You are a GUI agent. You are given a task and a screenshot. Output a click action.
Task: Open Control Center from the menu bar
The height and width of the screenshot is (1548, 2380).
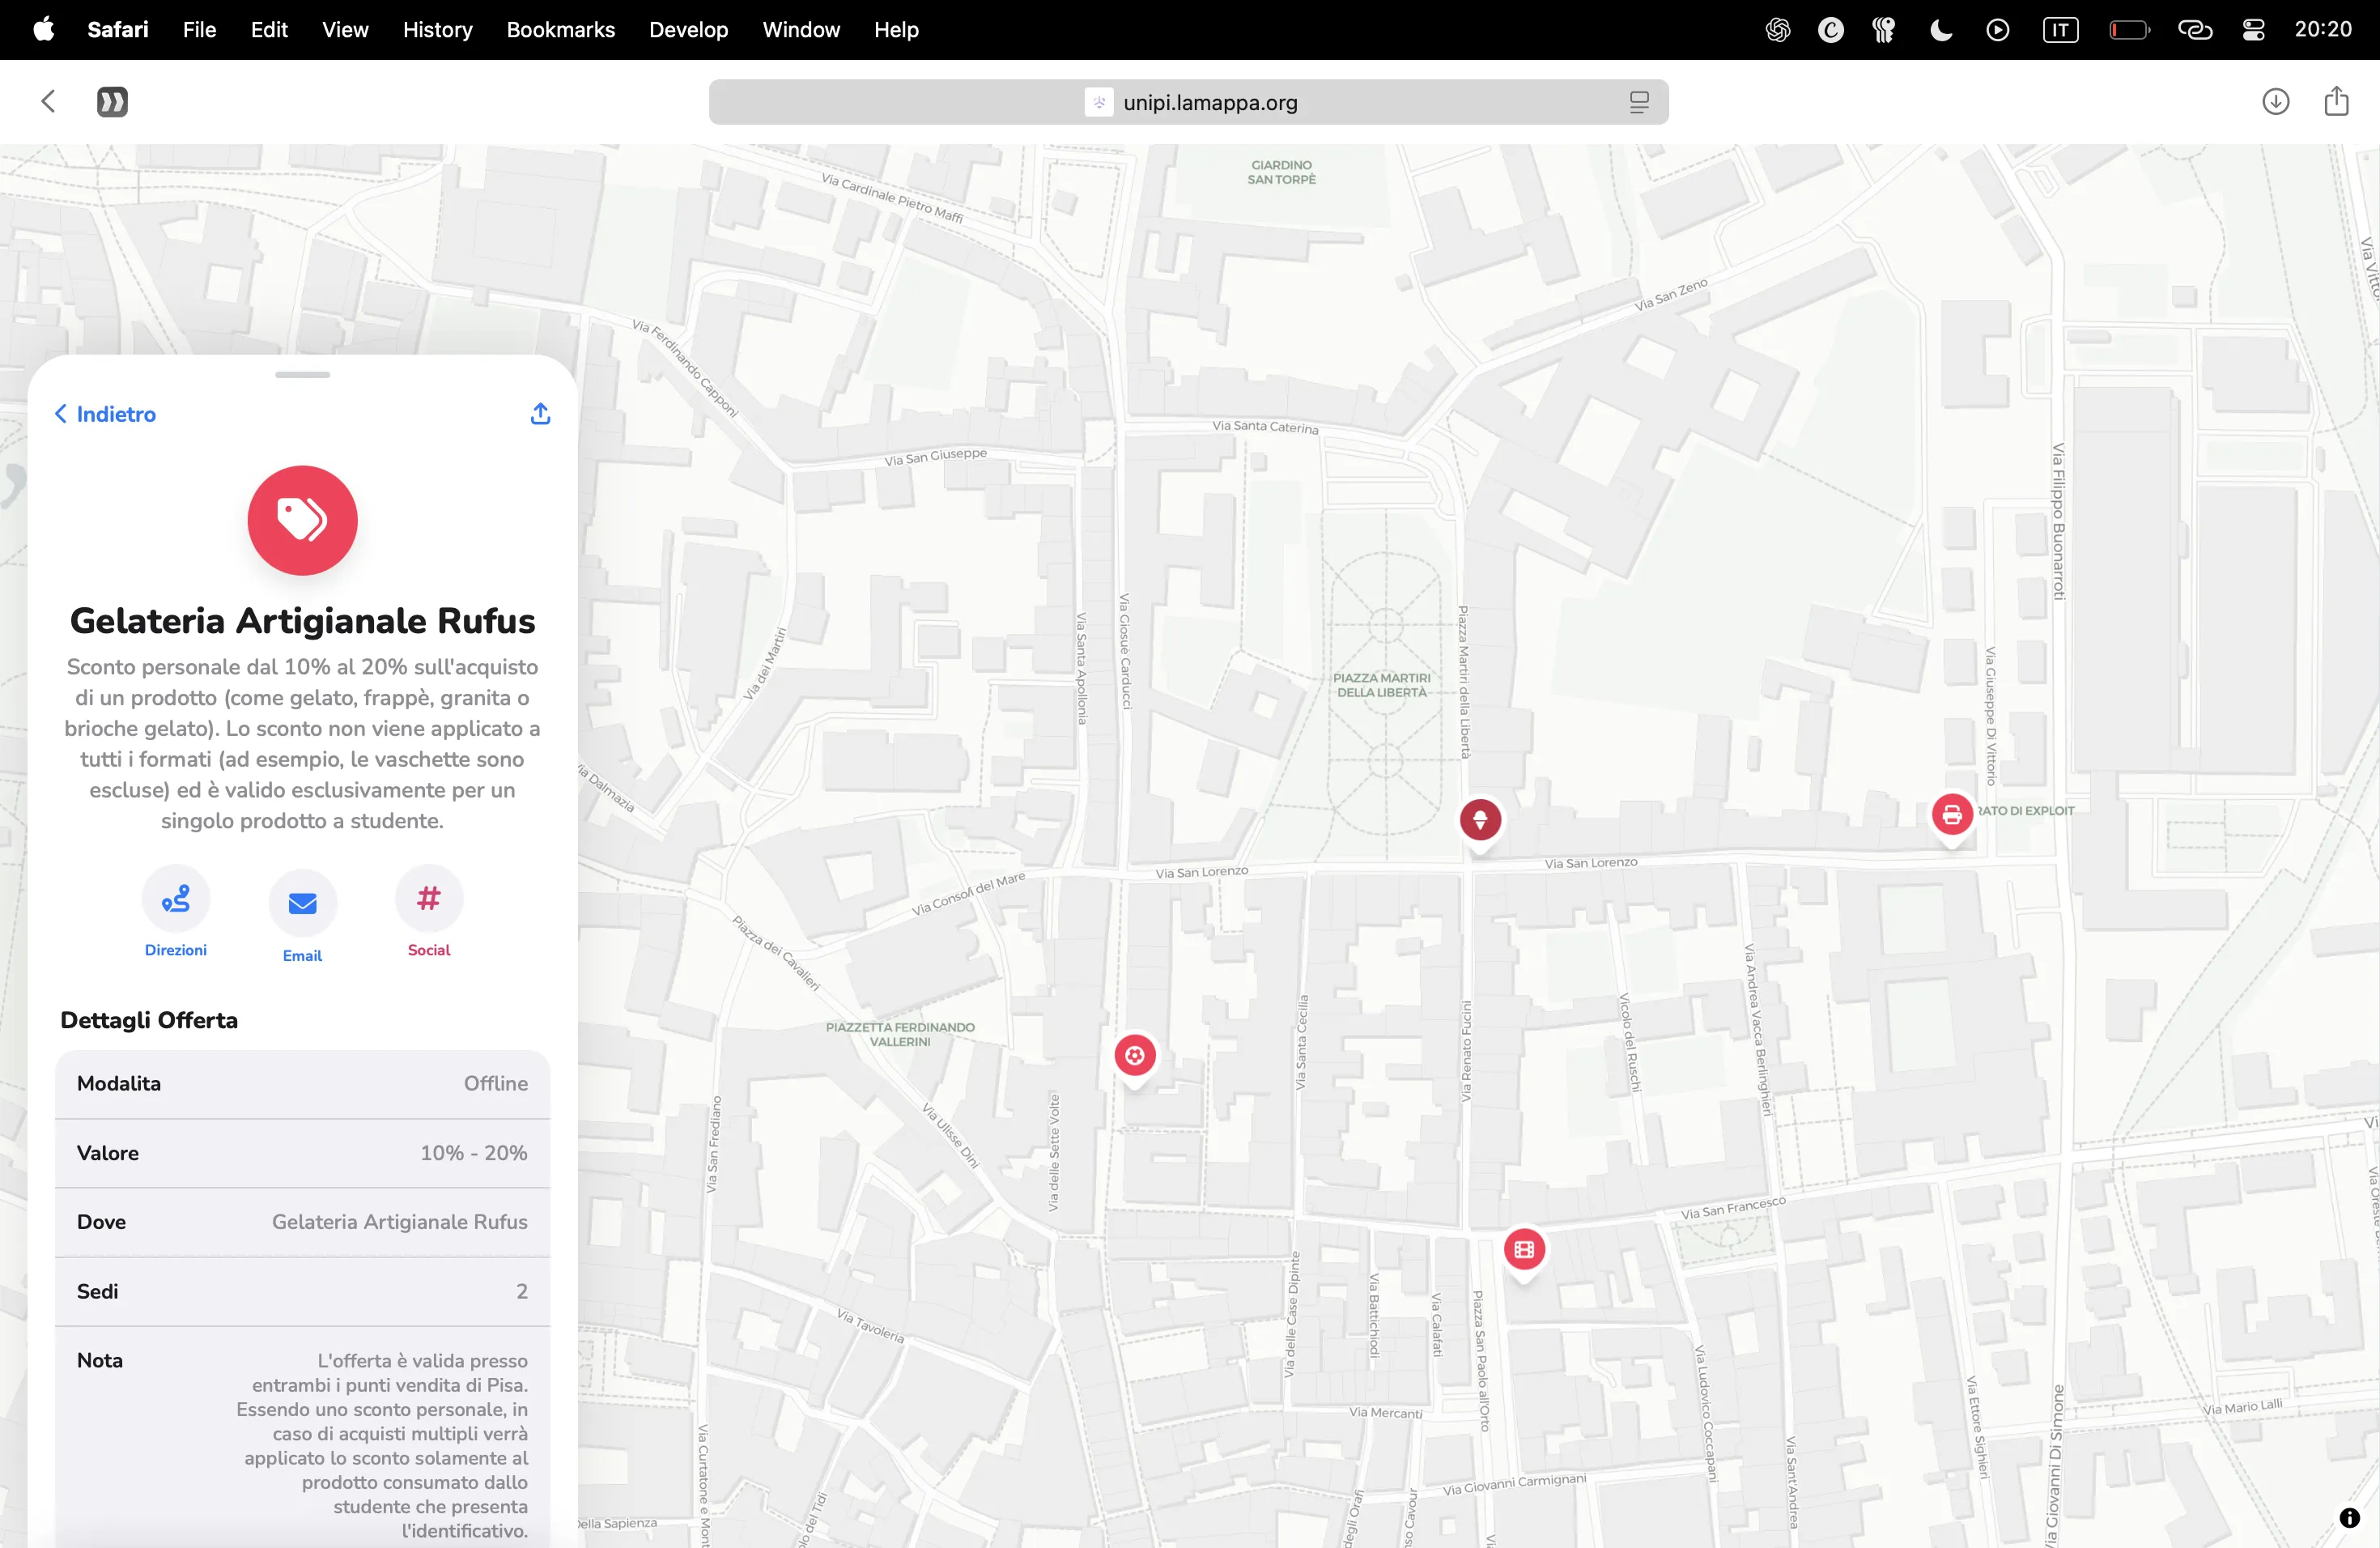[2253, 30]
